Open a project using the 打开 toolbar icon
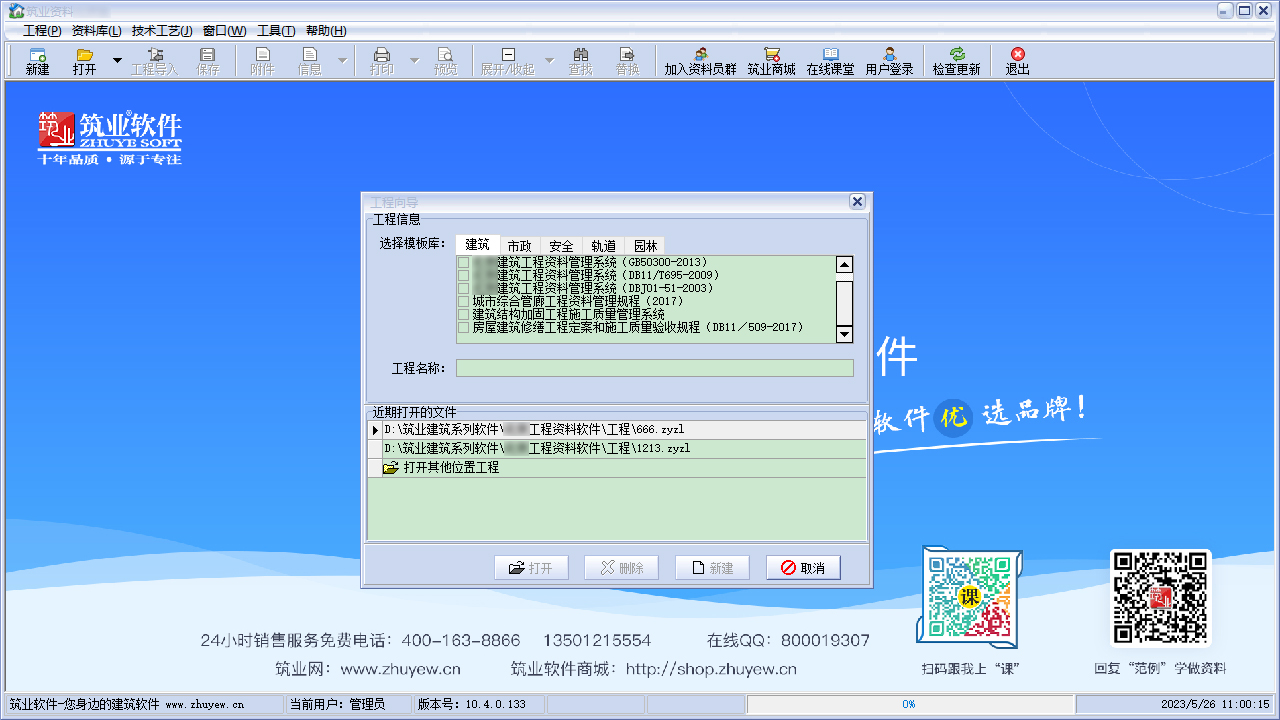 pyautogui.click(x=83, y=60)
